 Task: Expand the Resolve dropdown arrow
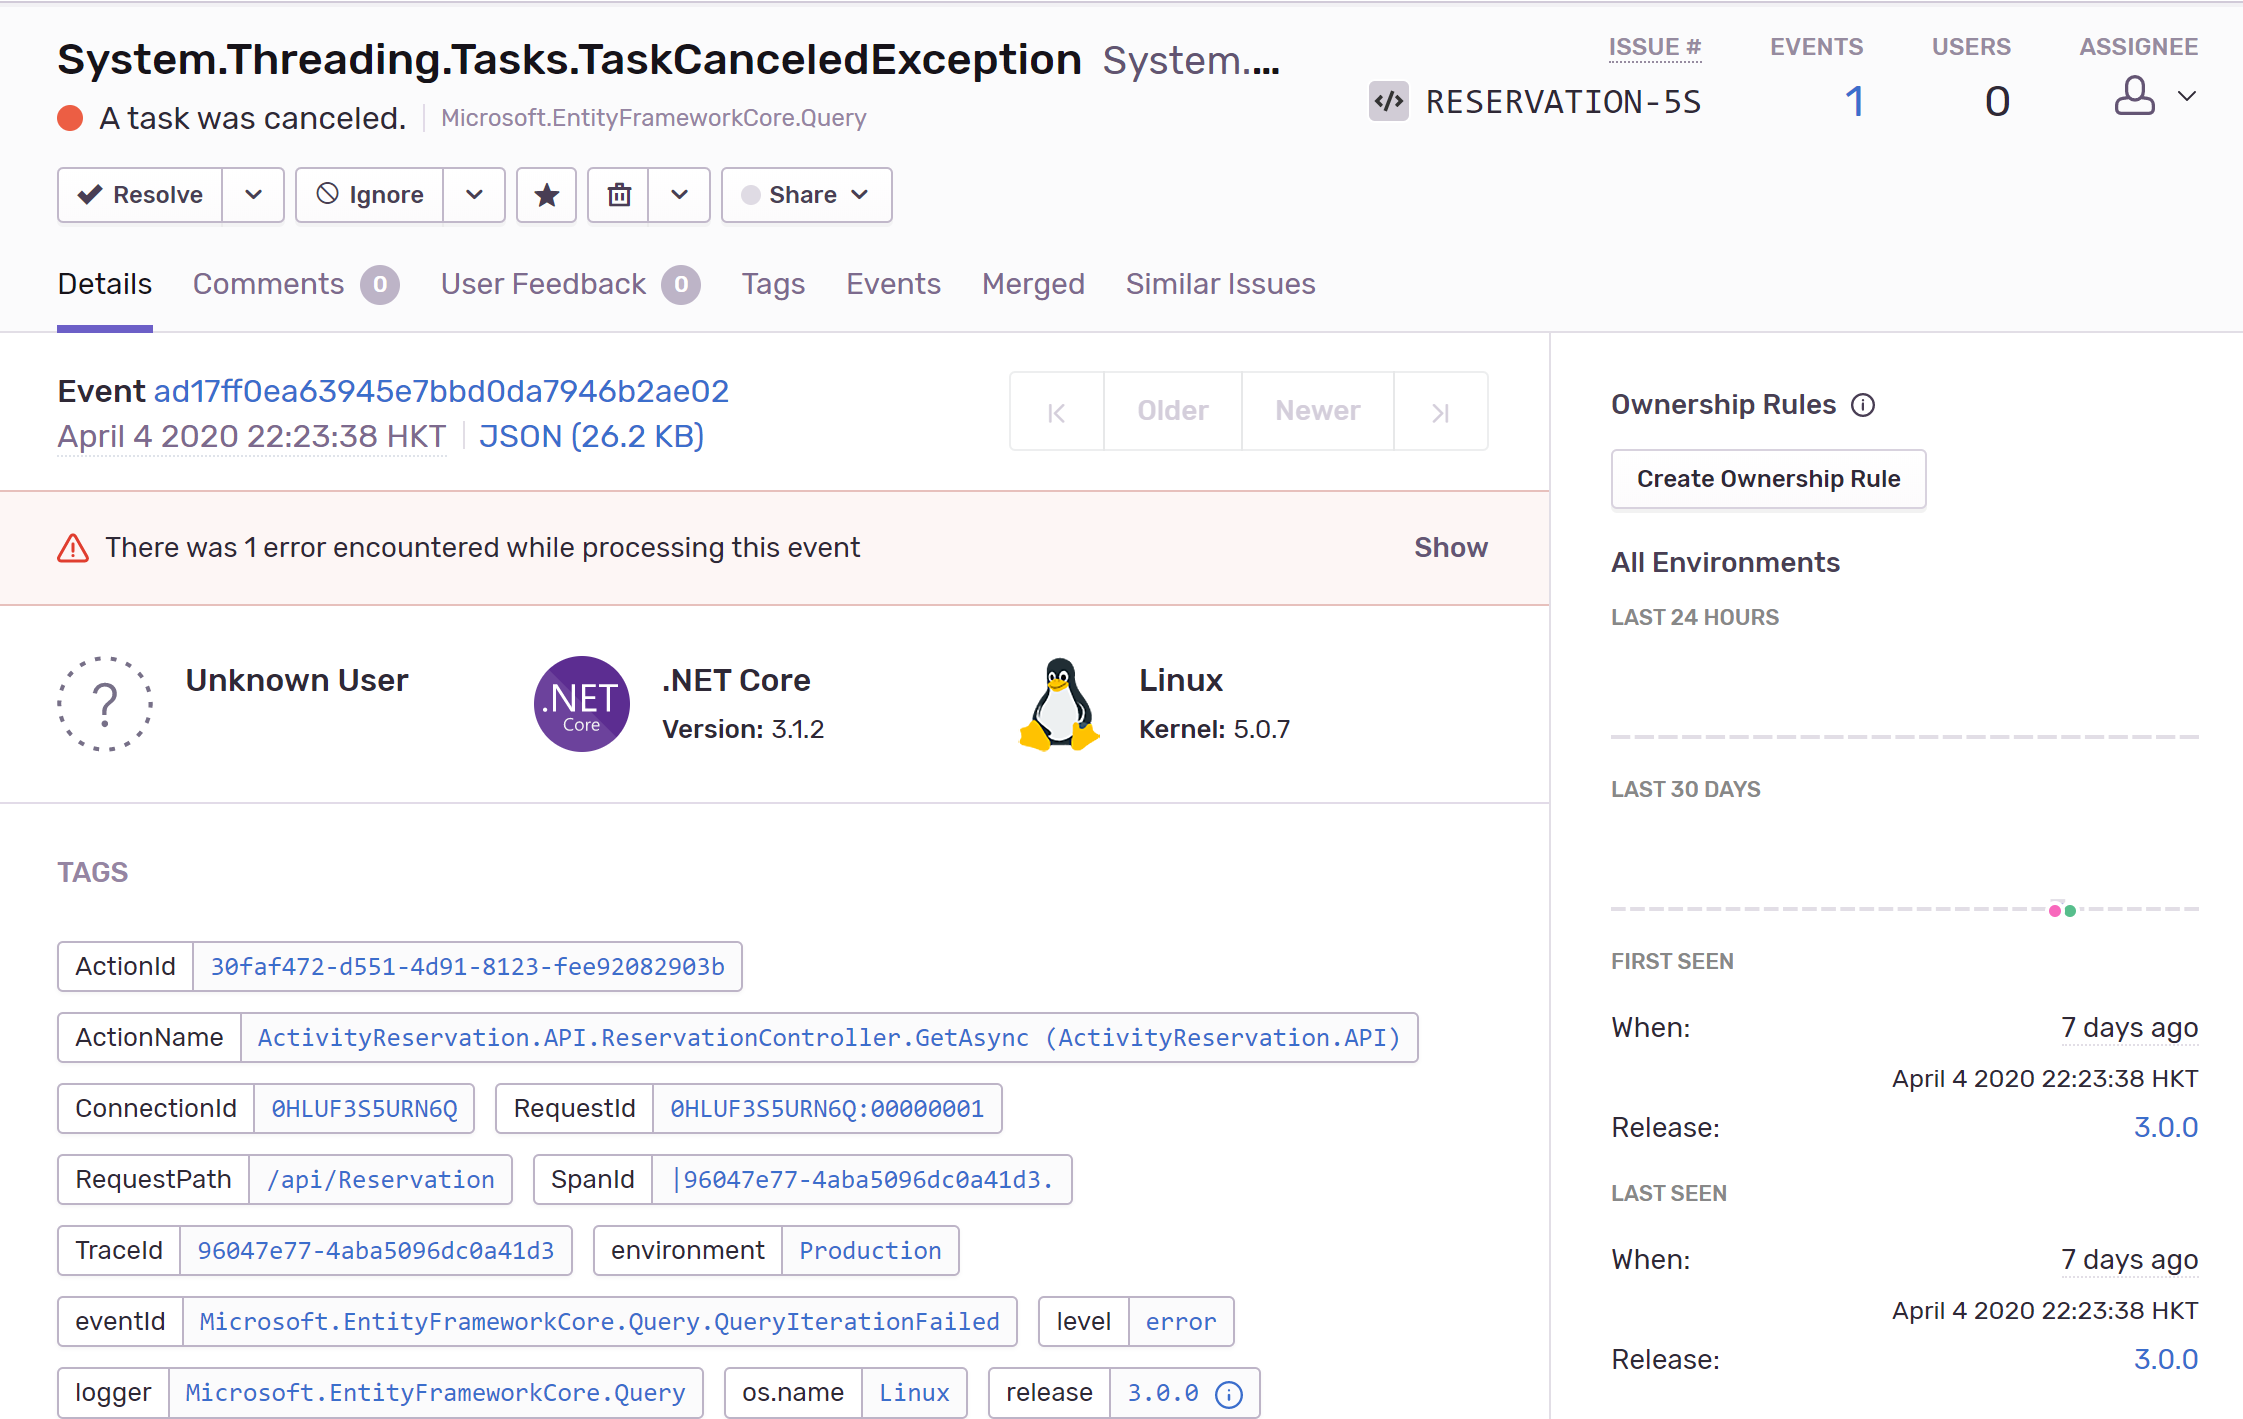click(253, 195)
